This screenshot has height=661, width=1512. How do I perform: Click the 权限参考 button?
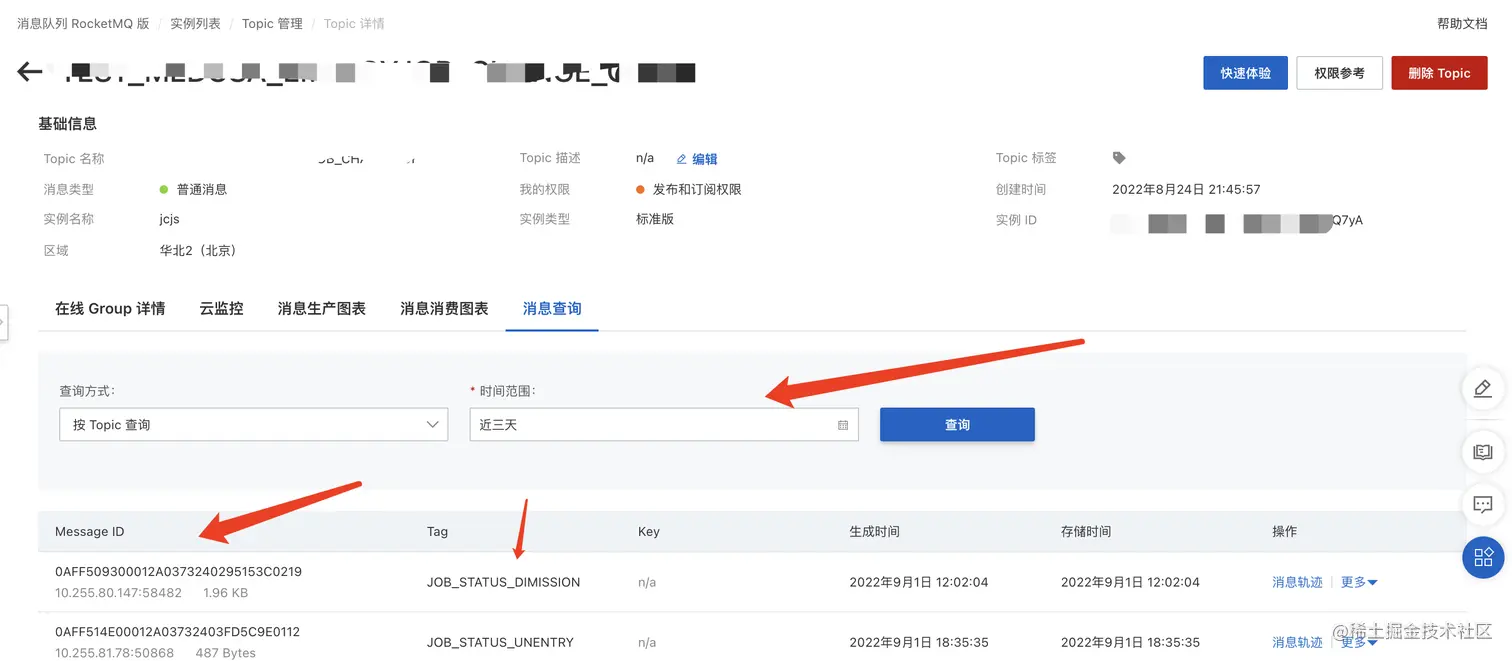click(1339, 73)
